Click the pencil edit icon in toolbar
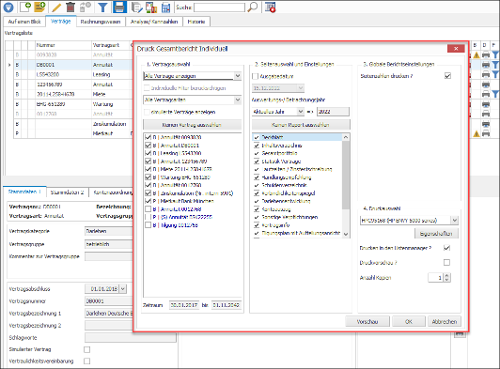The image size is (500, 369). (x=57, y=7)
